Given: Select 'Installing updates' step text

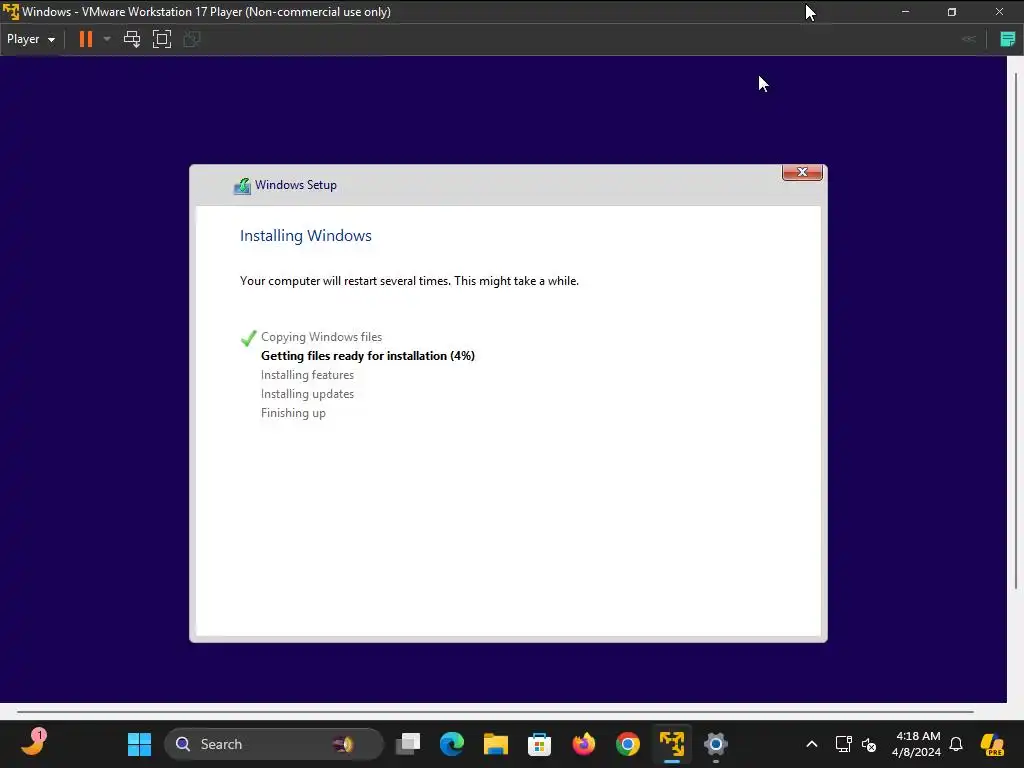Looking at the screenshot, I should coord(308,394).
